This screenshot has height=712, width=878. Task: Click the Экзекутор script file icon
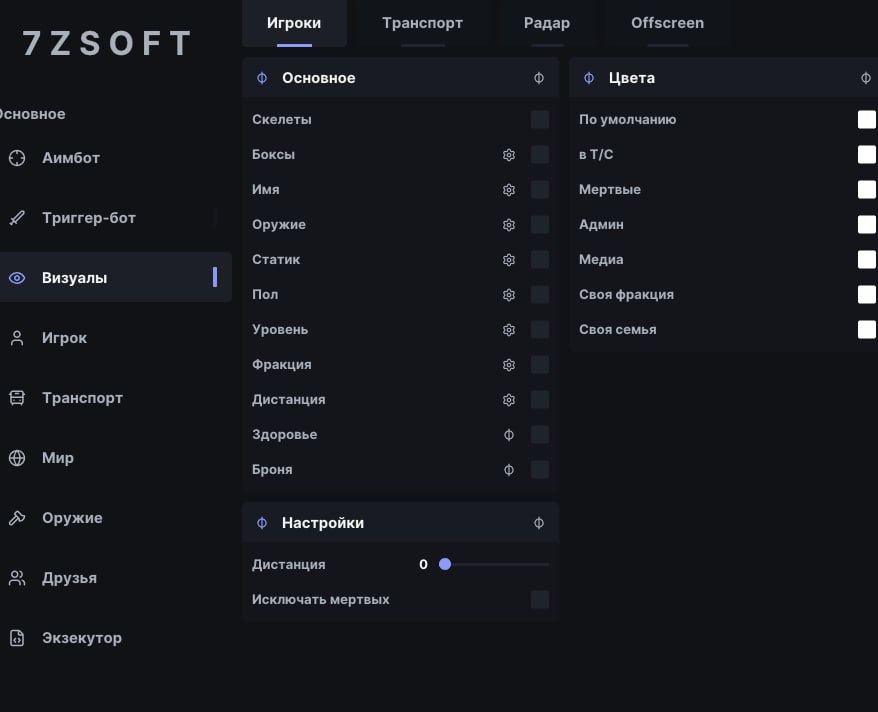point(17,638)
